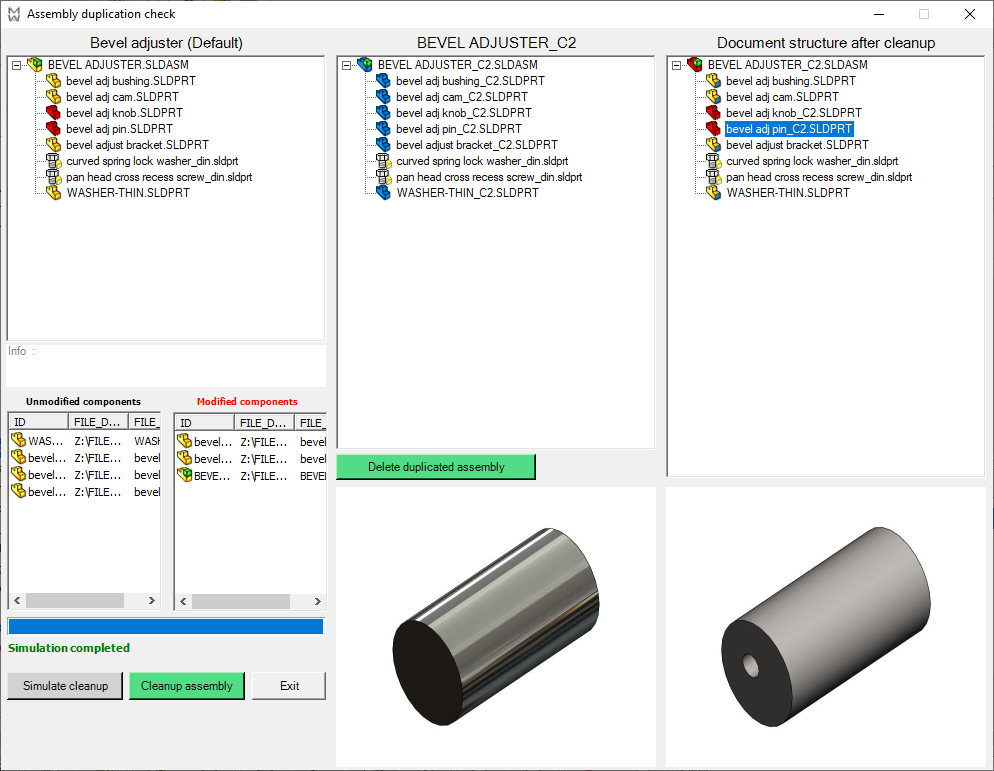Click FILE_D... column header in Unmodified components list
This screenshot has height=771, width=994.
pyautogui.click(x=98, y=422)
